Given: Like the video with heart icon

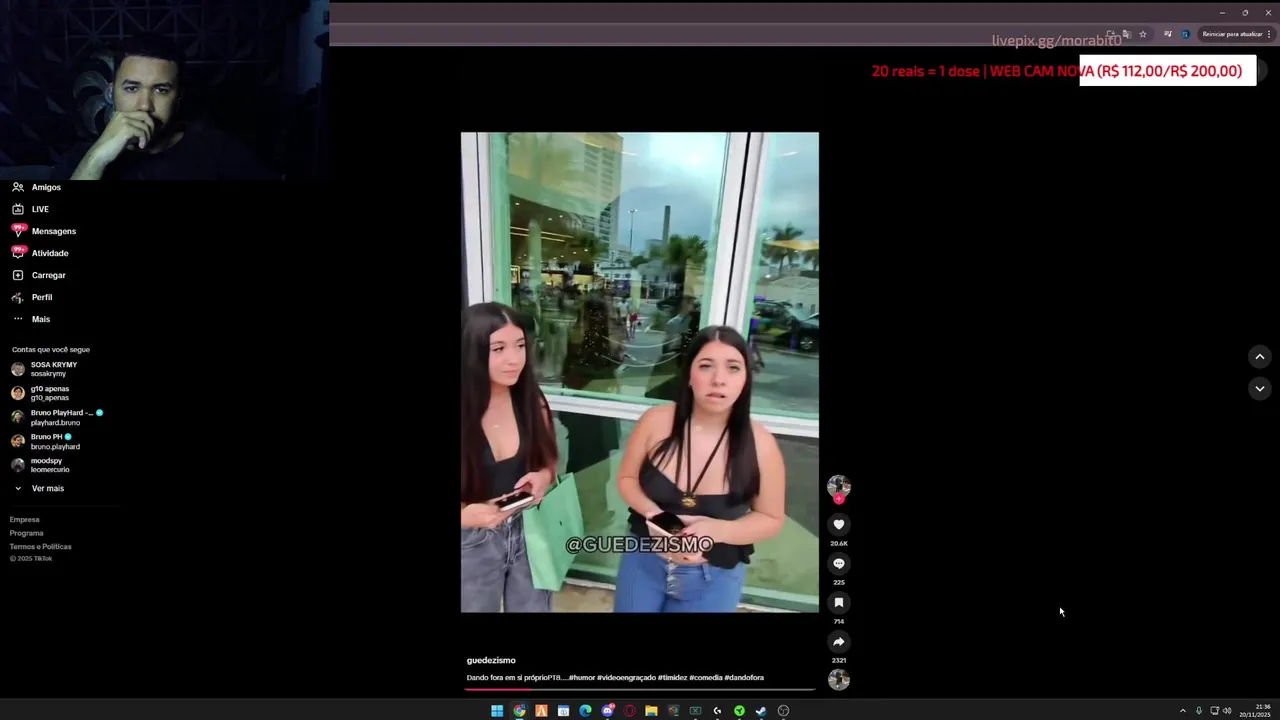Looking at the screenshot, I should pos(839,524).
